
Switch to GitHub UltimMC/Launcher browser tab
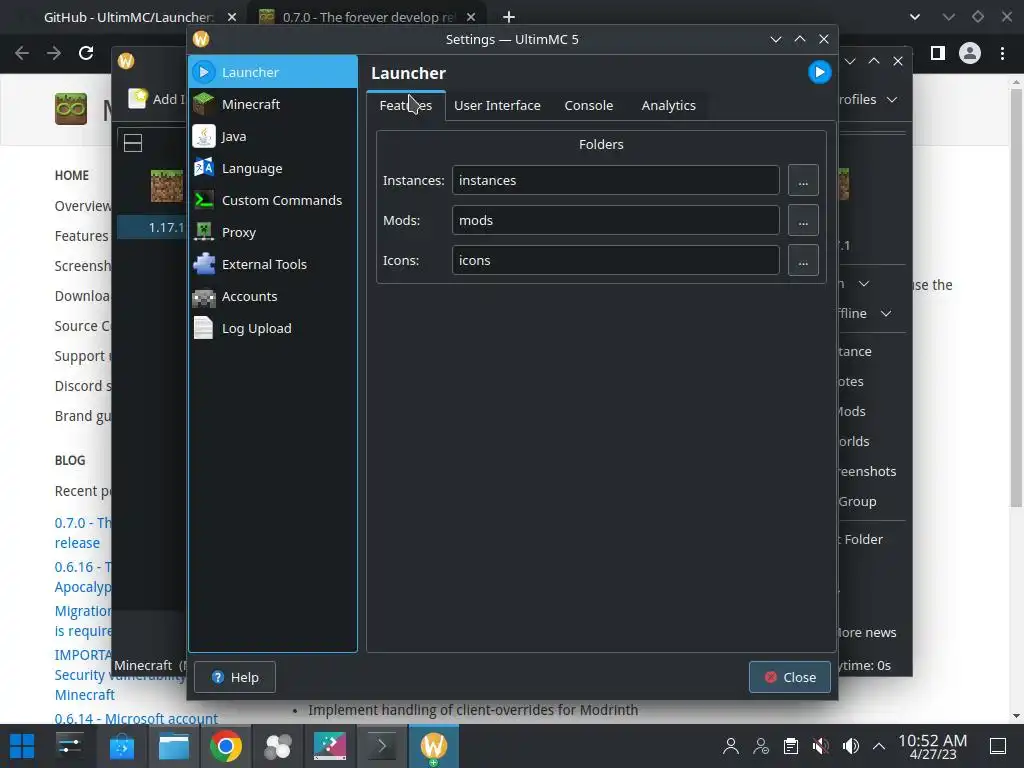click(x=129, y=17)
